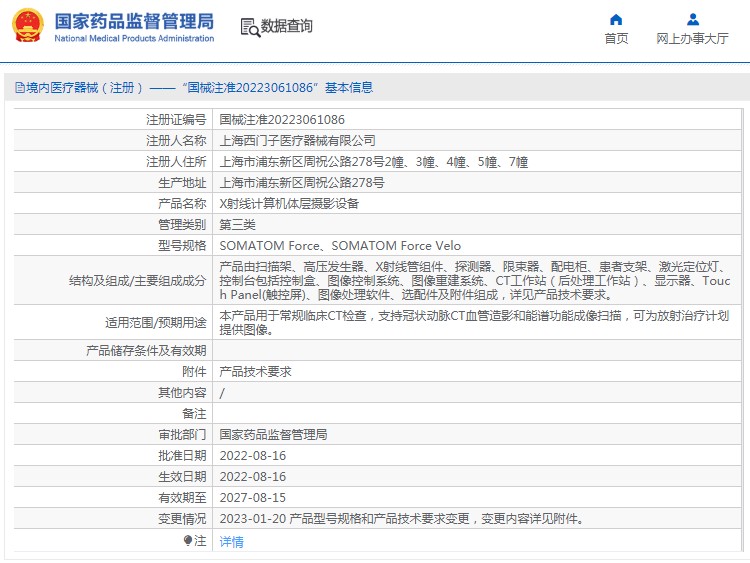
Task: Click the 生效日期 row label
Action: [182, 476]
